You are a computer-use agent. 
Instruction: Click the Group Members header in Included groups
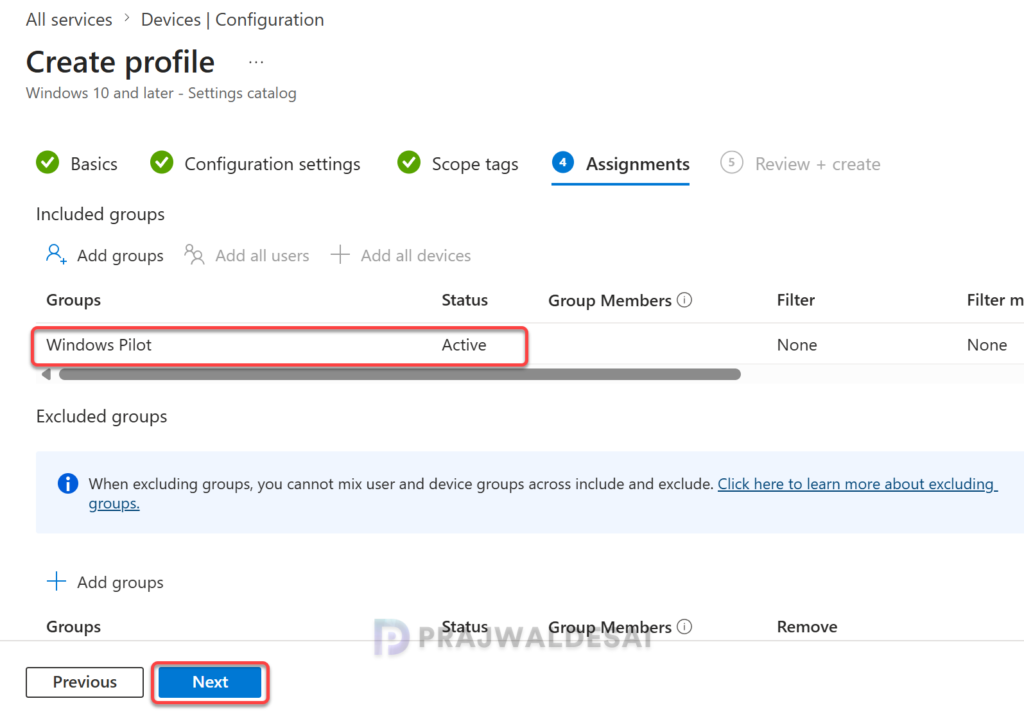[x=609, y=300]
